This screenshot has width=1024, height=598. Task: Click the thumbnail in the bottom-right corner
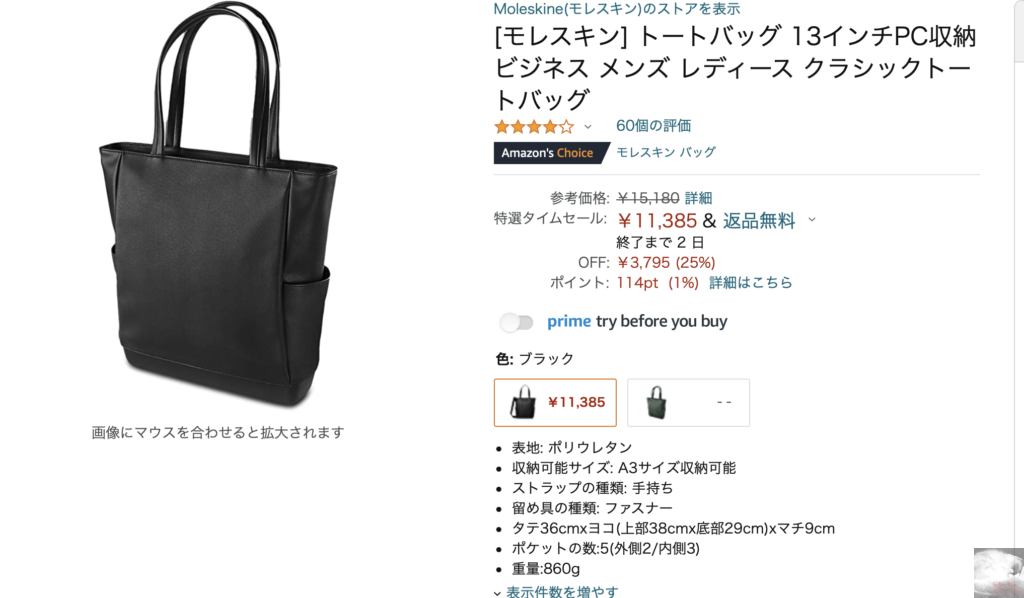999,573
